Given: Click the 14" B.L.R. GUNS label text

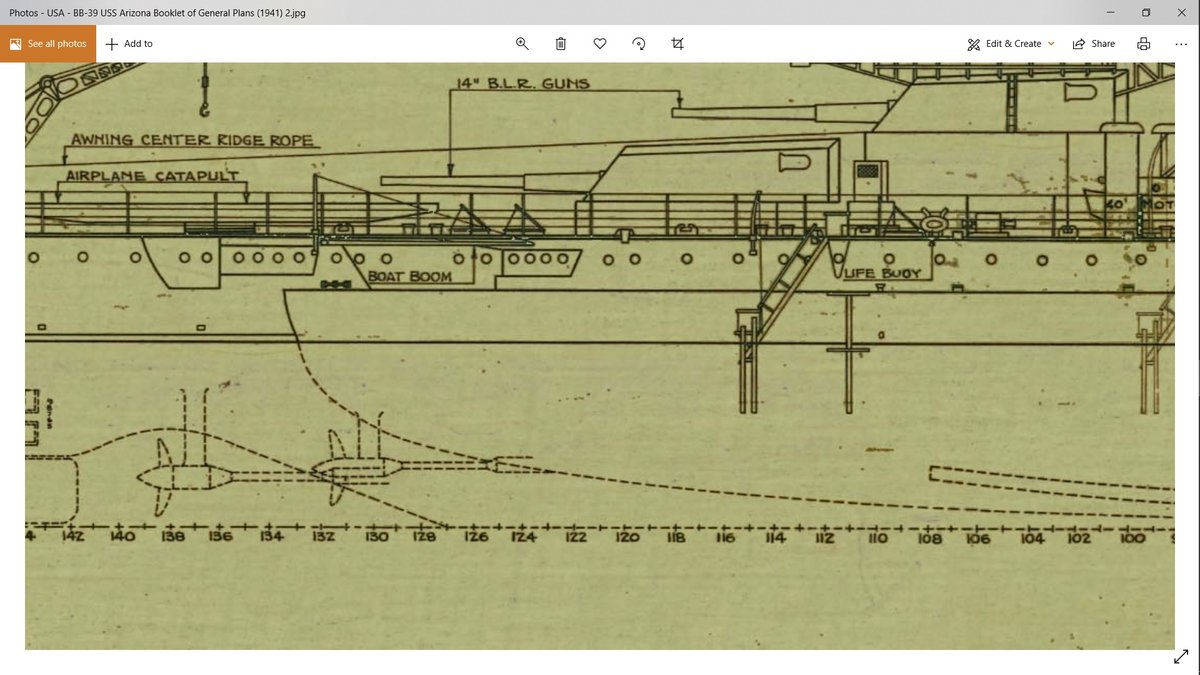Looking at the screenshot, I should click(x=523, y=84).
